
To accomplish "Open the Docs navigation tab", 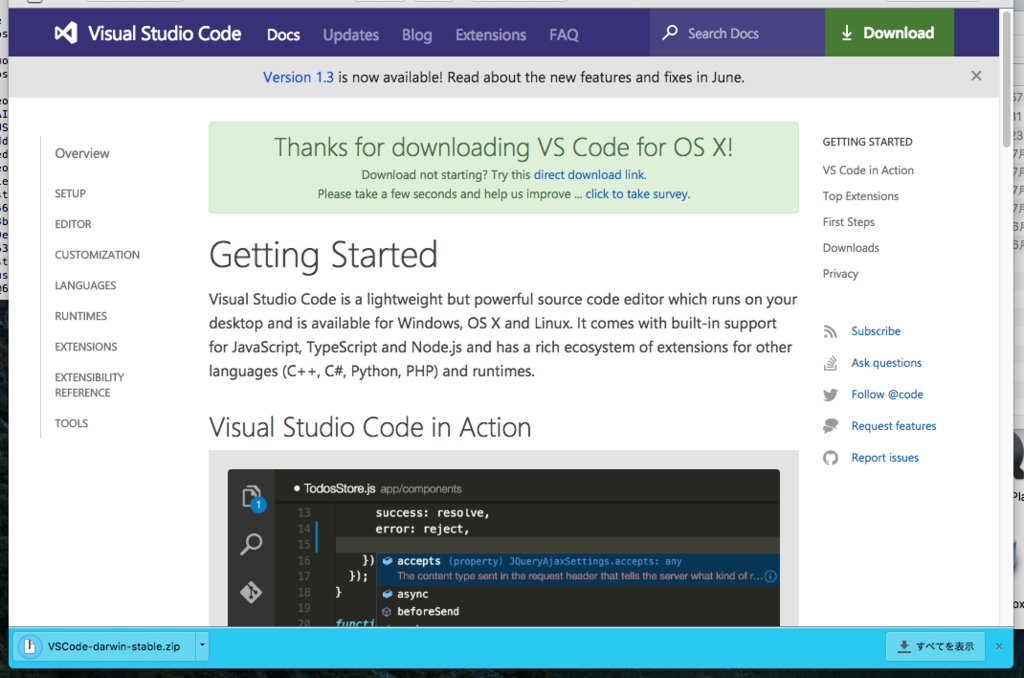I will tap(283, 35).
